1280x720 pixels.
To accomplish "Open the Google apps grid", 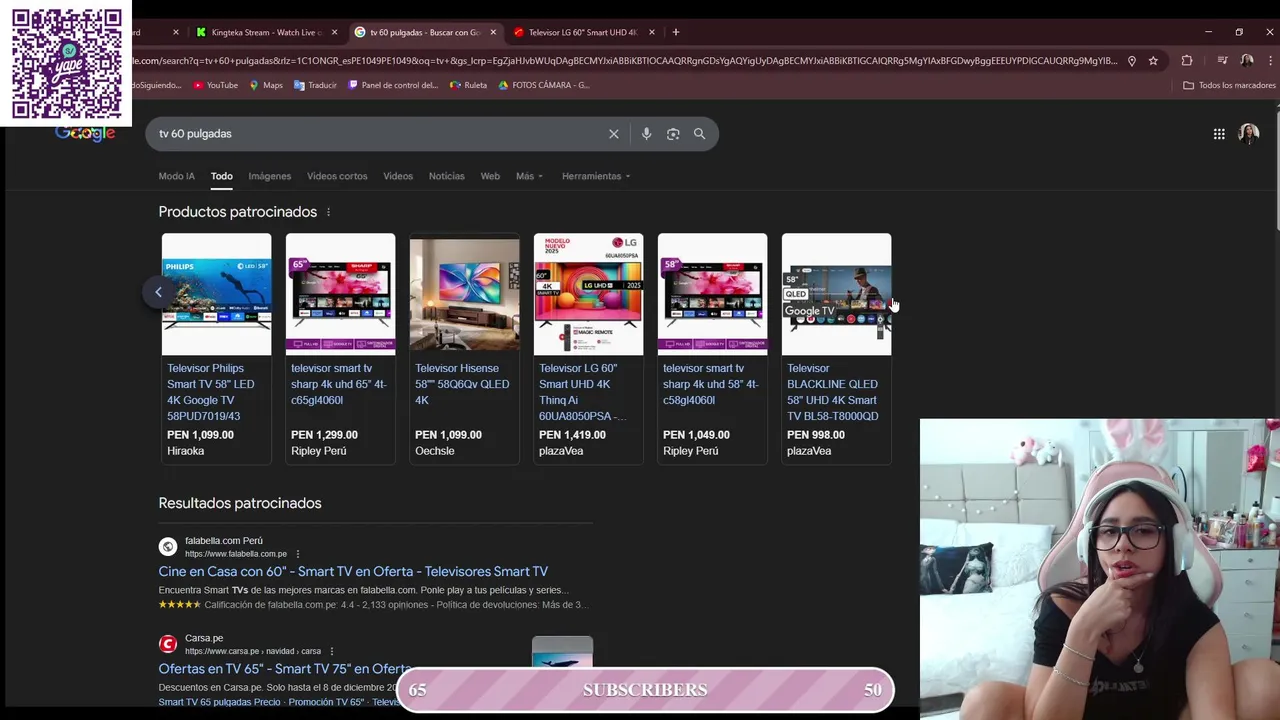I will pos(1219,134).
